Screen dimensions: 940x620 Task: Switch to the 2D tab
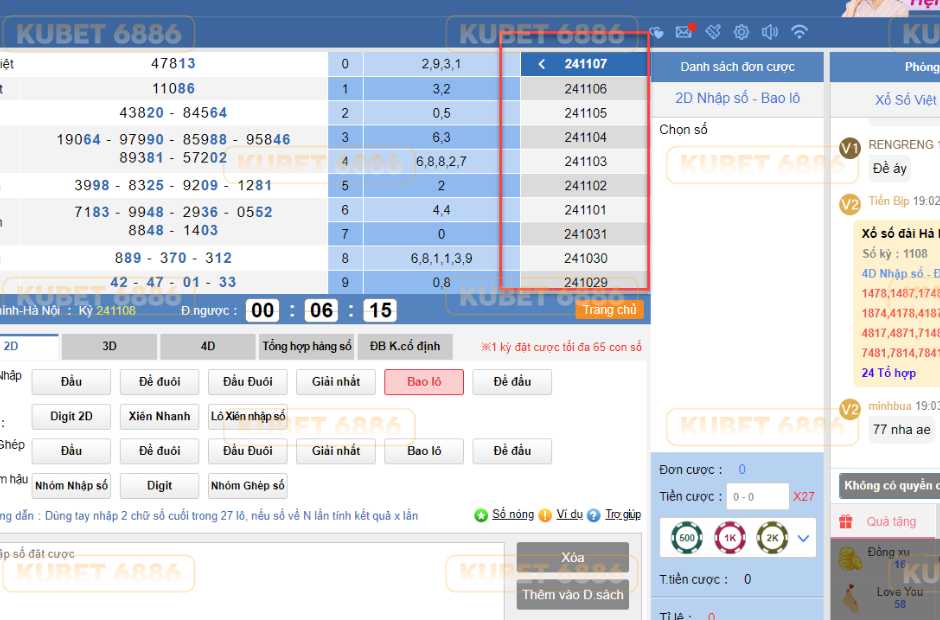pos(29,346)
